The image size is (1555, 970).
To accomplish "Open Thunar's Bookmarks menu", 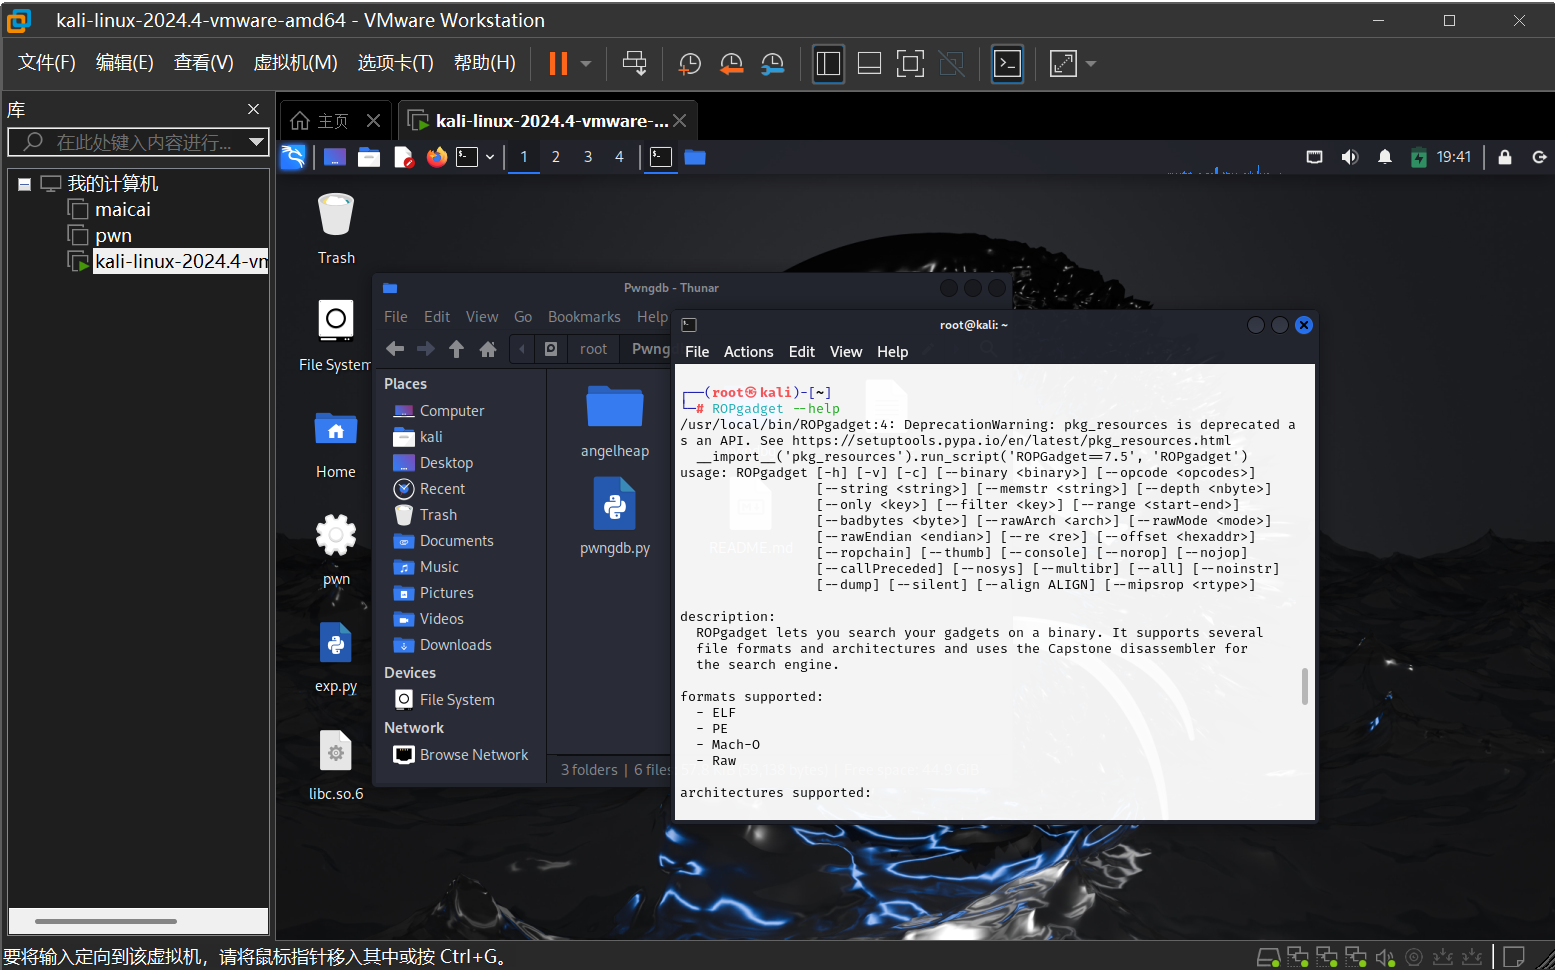I will coord(584,317).
